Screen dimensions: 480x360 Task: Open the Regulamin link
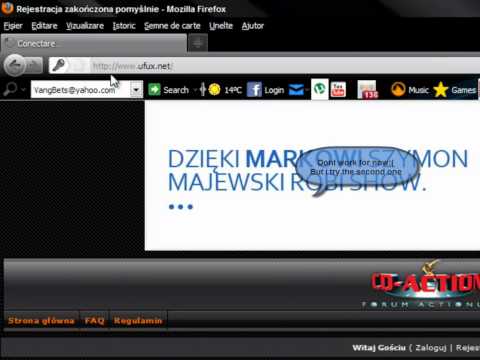(x=138, y=321)
